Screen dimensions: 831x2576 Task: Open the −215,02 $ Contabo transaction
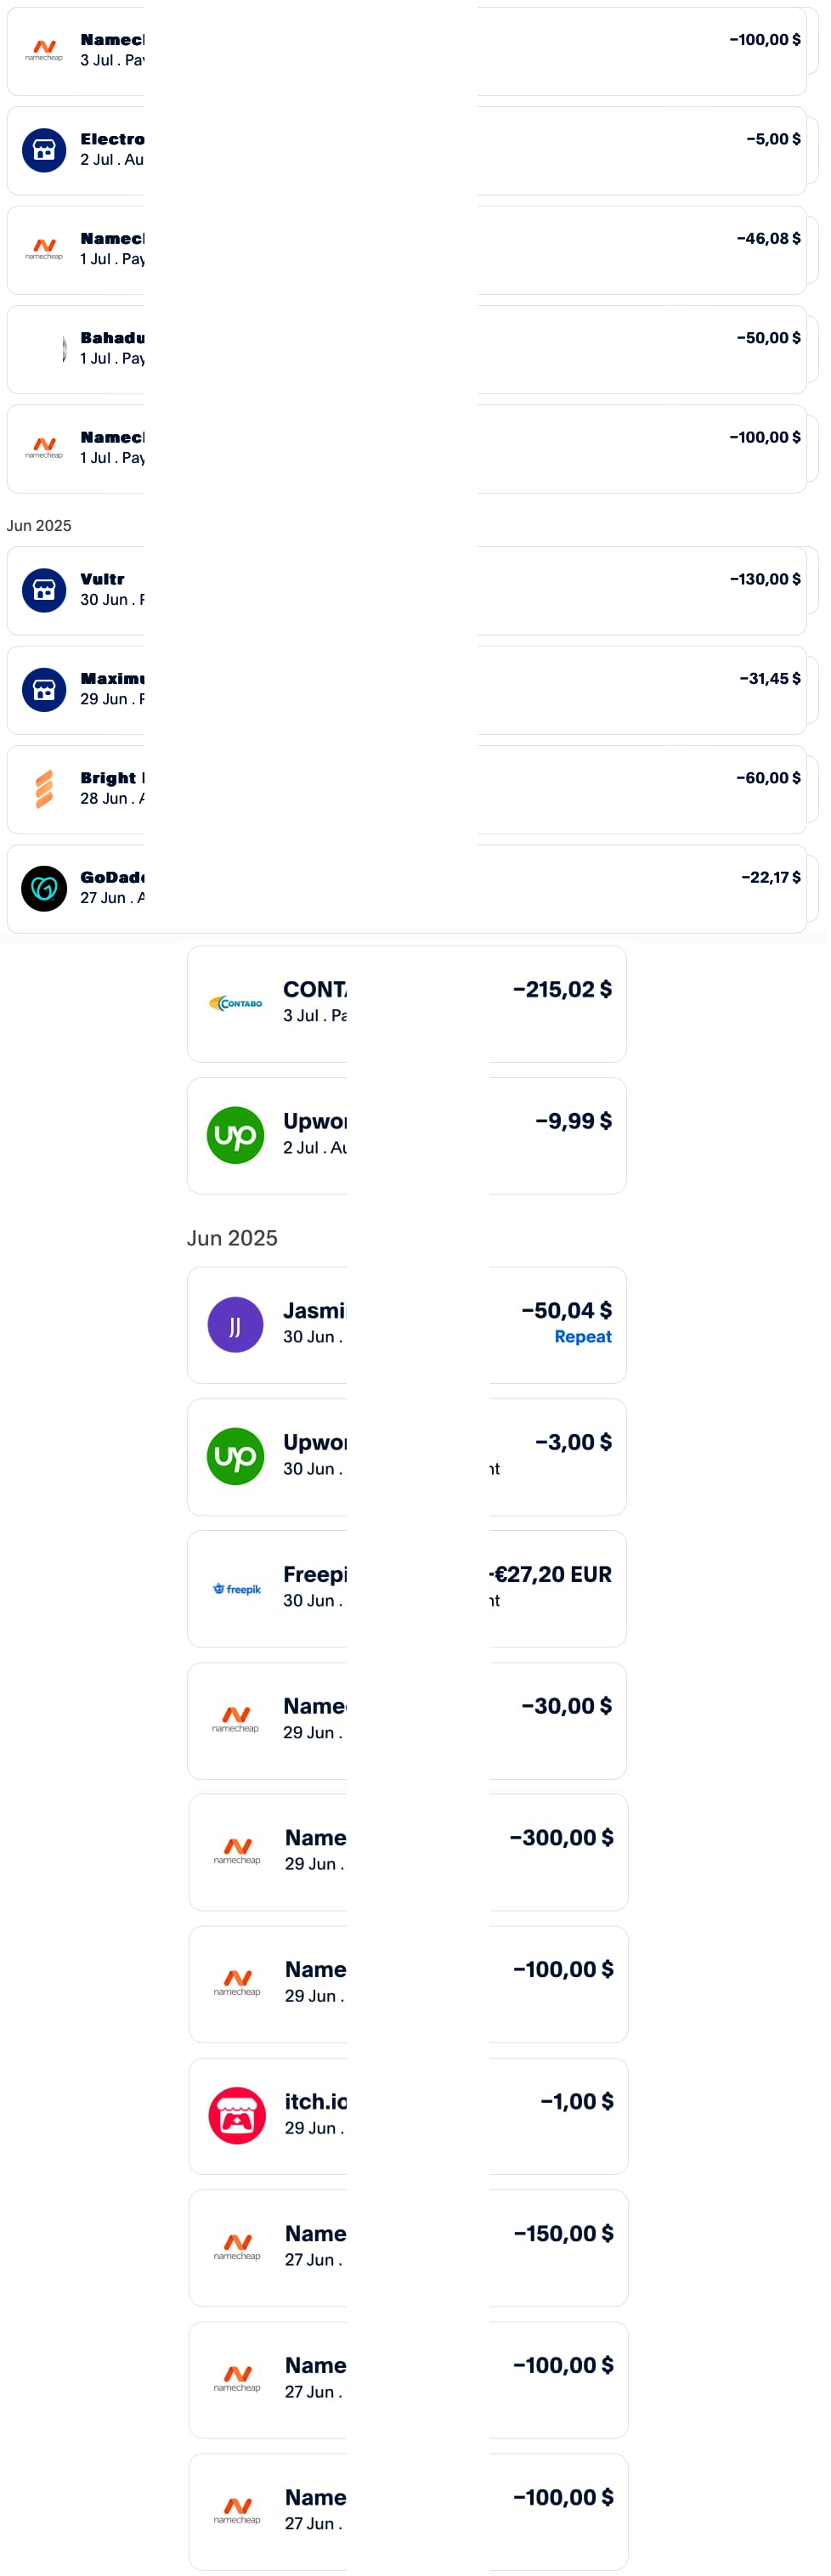[407, 1003]
